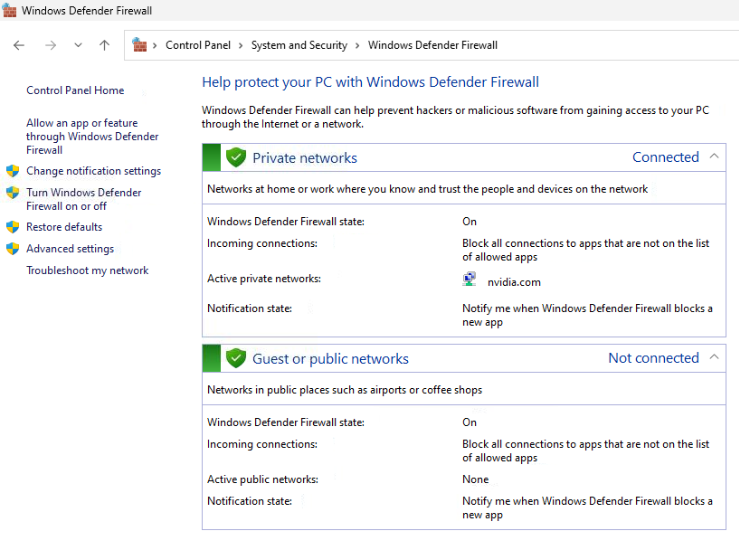Click the green shield beside Private networks
This screenshot has width=739, height=539.
236,157
